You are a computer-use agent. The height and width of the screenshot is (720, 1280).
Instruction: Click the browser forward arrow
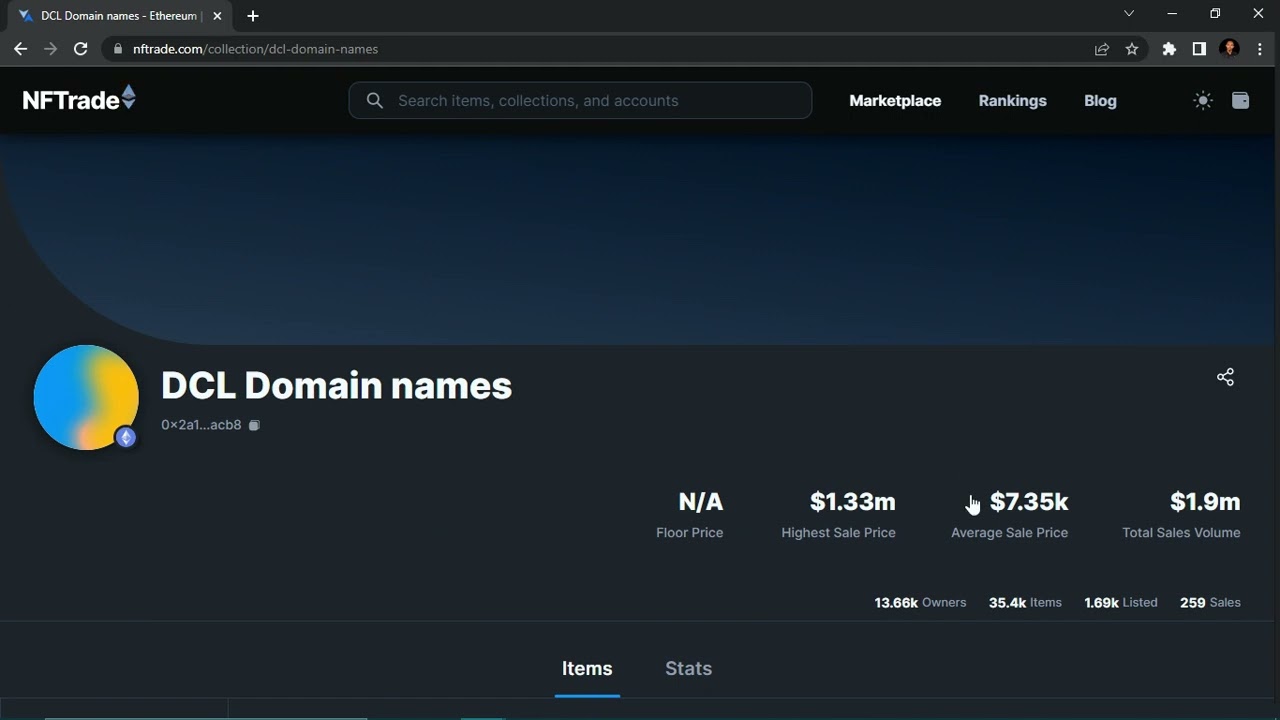tap(50, 49)
